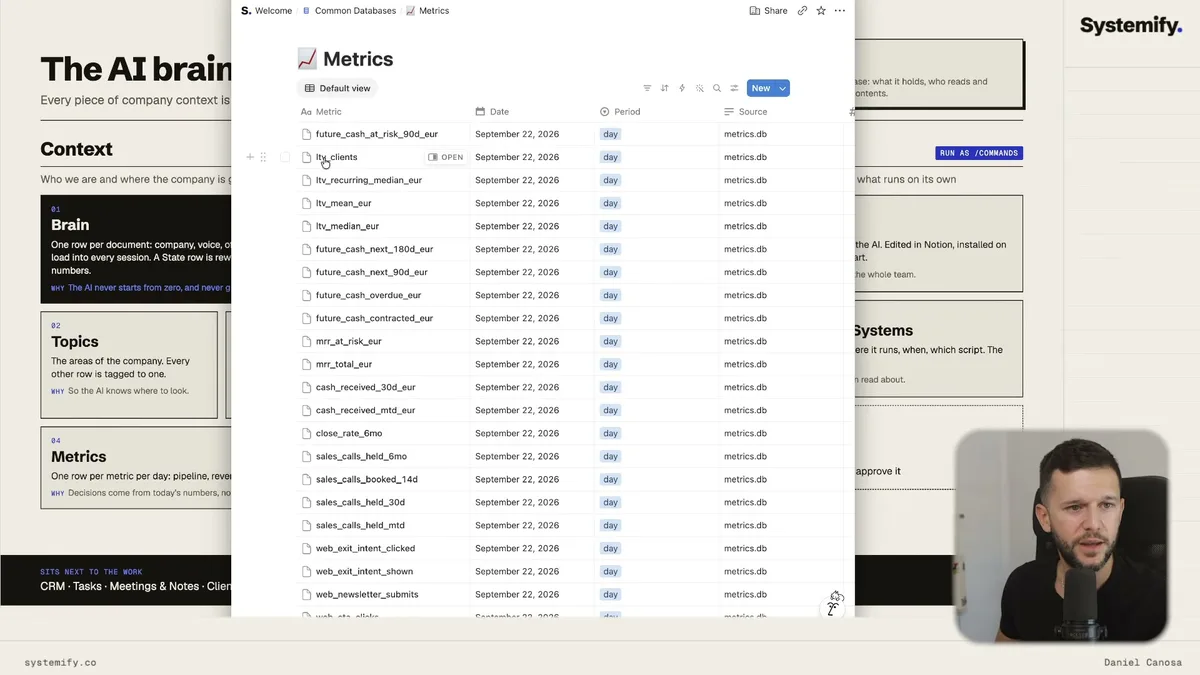Open the filter icon in Metrics toolbar
1200x675 pixels.
[647, 88]
